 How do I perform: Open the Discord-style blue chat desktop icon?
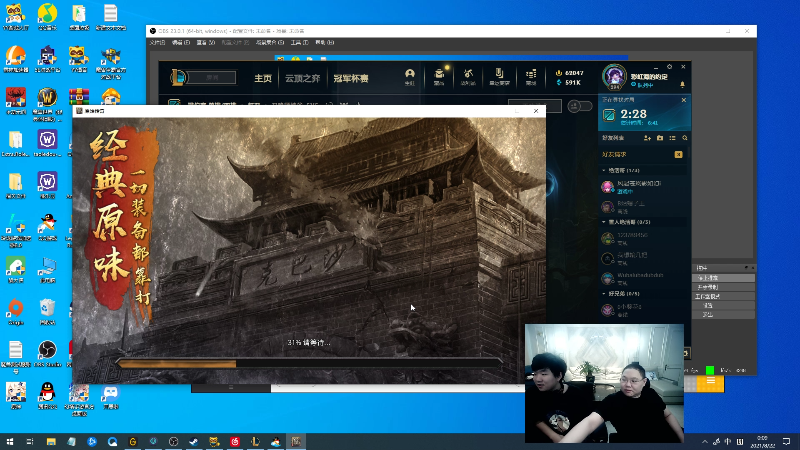(110, 396)
